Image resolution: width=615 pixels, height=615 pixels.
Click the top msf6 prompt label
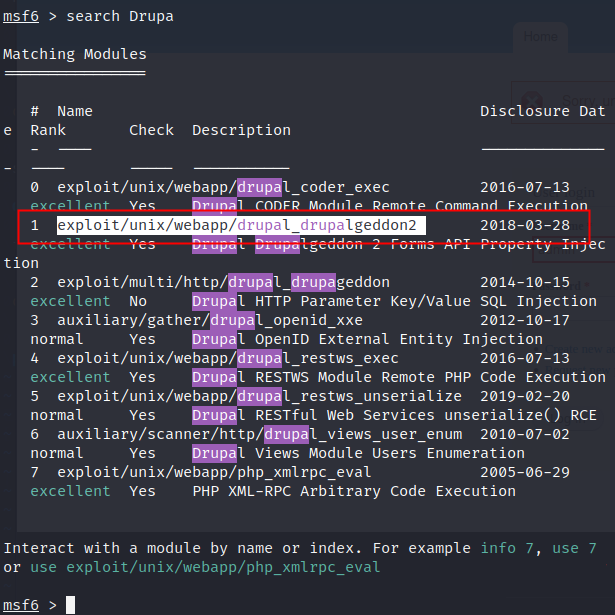coord(21,16)
